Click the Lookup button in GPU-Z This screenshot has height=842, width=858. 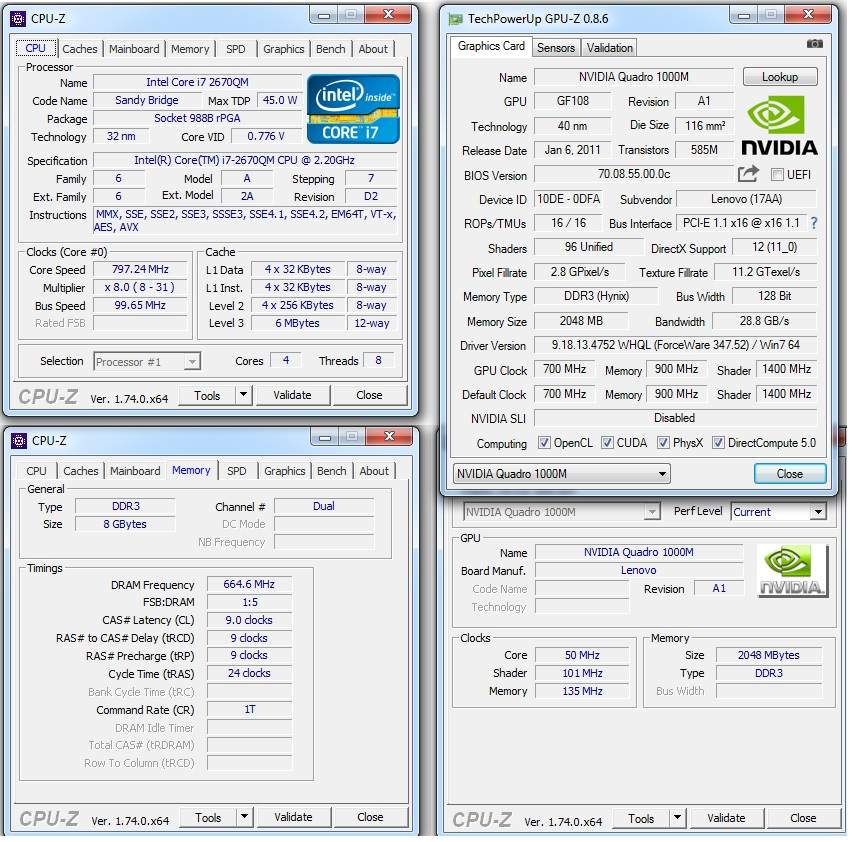[780, 77]
